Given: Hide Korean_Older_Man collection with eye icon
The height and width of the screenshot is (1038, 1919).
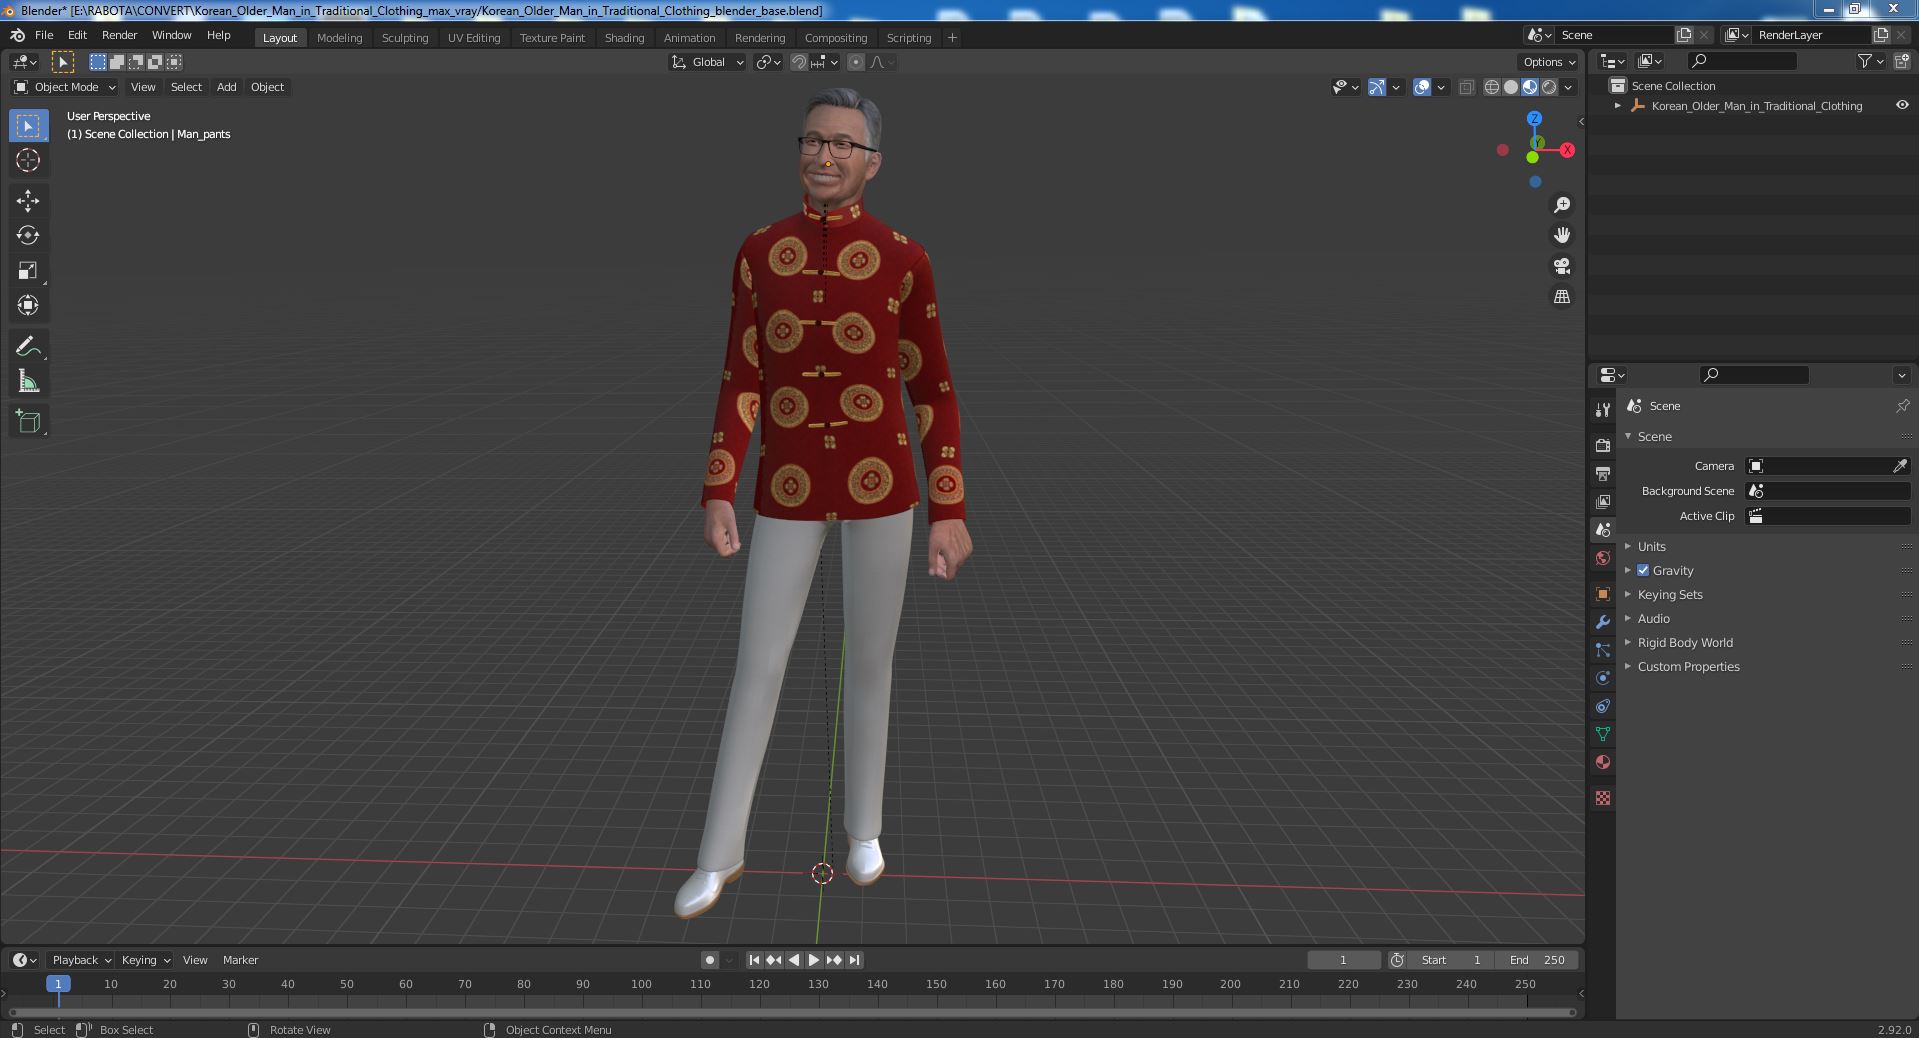Looking at the screenshot, I should (x=1902, y=105).
